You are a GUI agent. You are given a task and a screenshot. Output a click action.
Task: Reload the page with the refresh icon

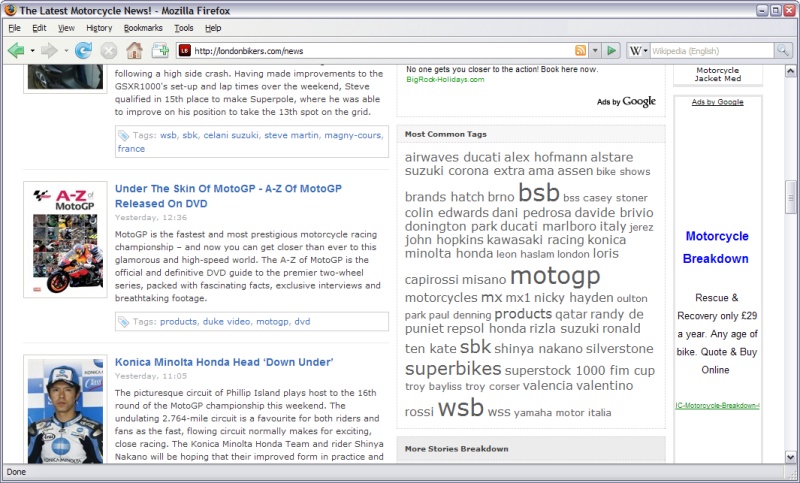(83, 50)
